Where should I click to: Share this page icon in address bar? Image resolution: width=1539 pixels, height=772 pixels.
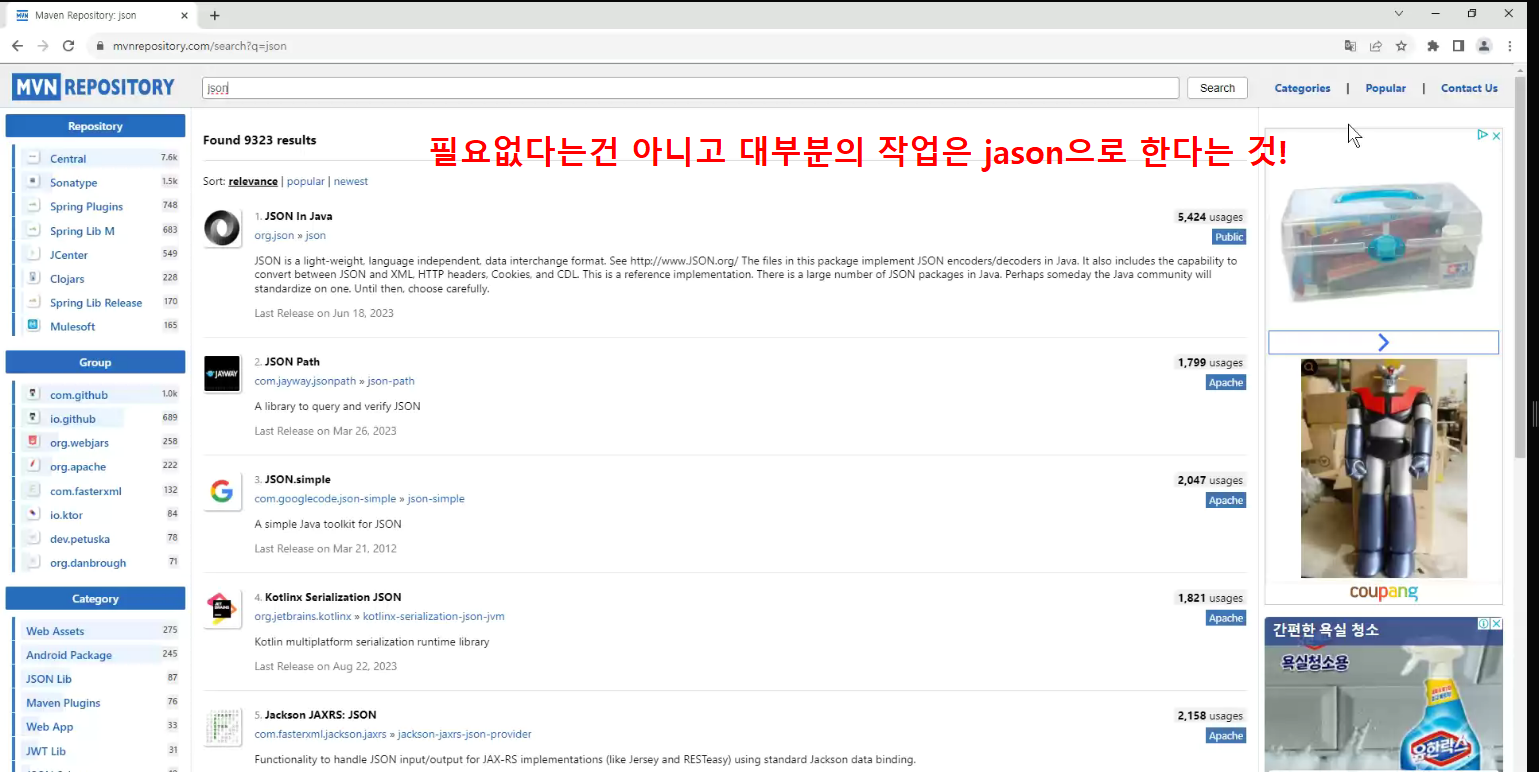[x=1376, y=46]
